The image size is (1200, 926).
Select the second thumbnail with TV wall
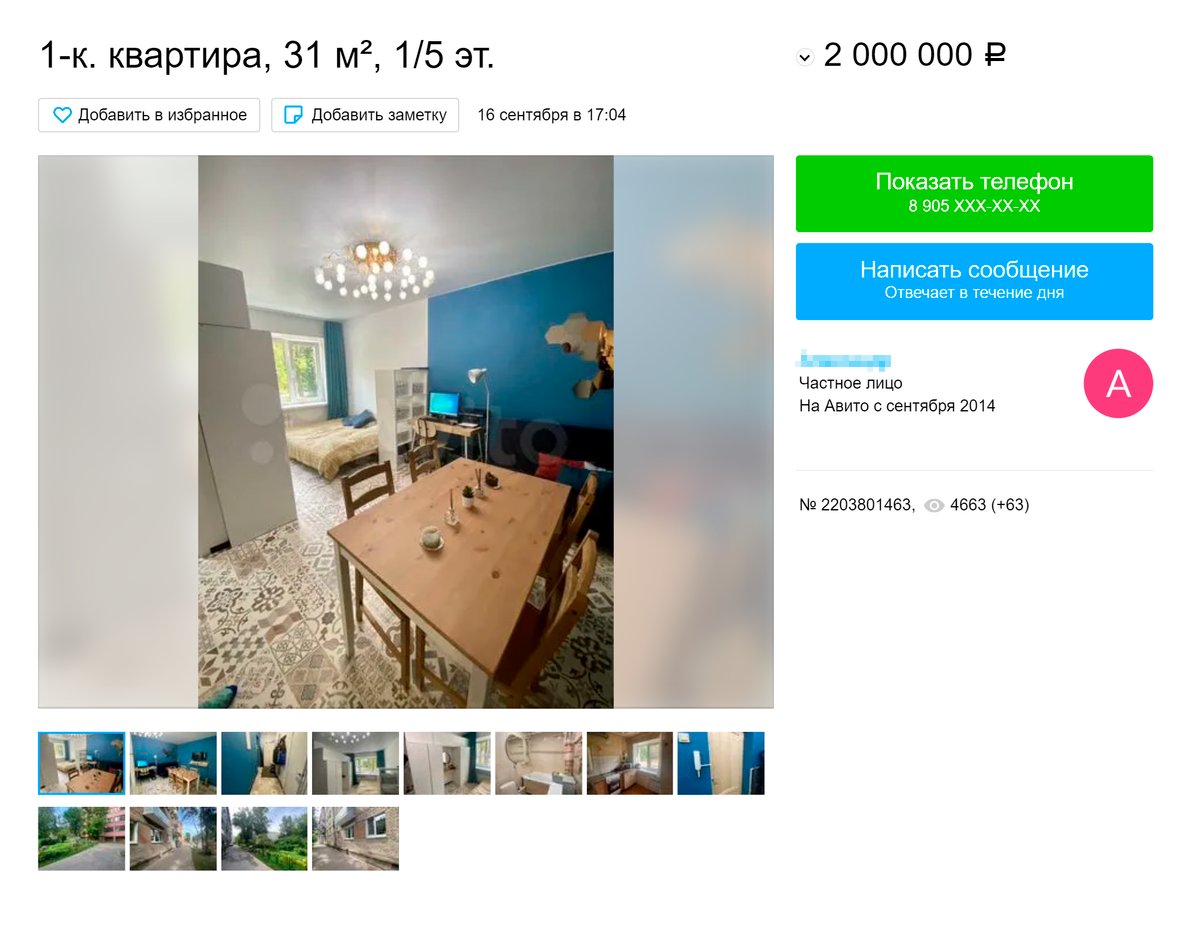pyautogui.click(x=173, y=763)
